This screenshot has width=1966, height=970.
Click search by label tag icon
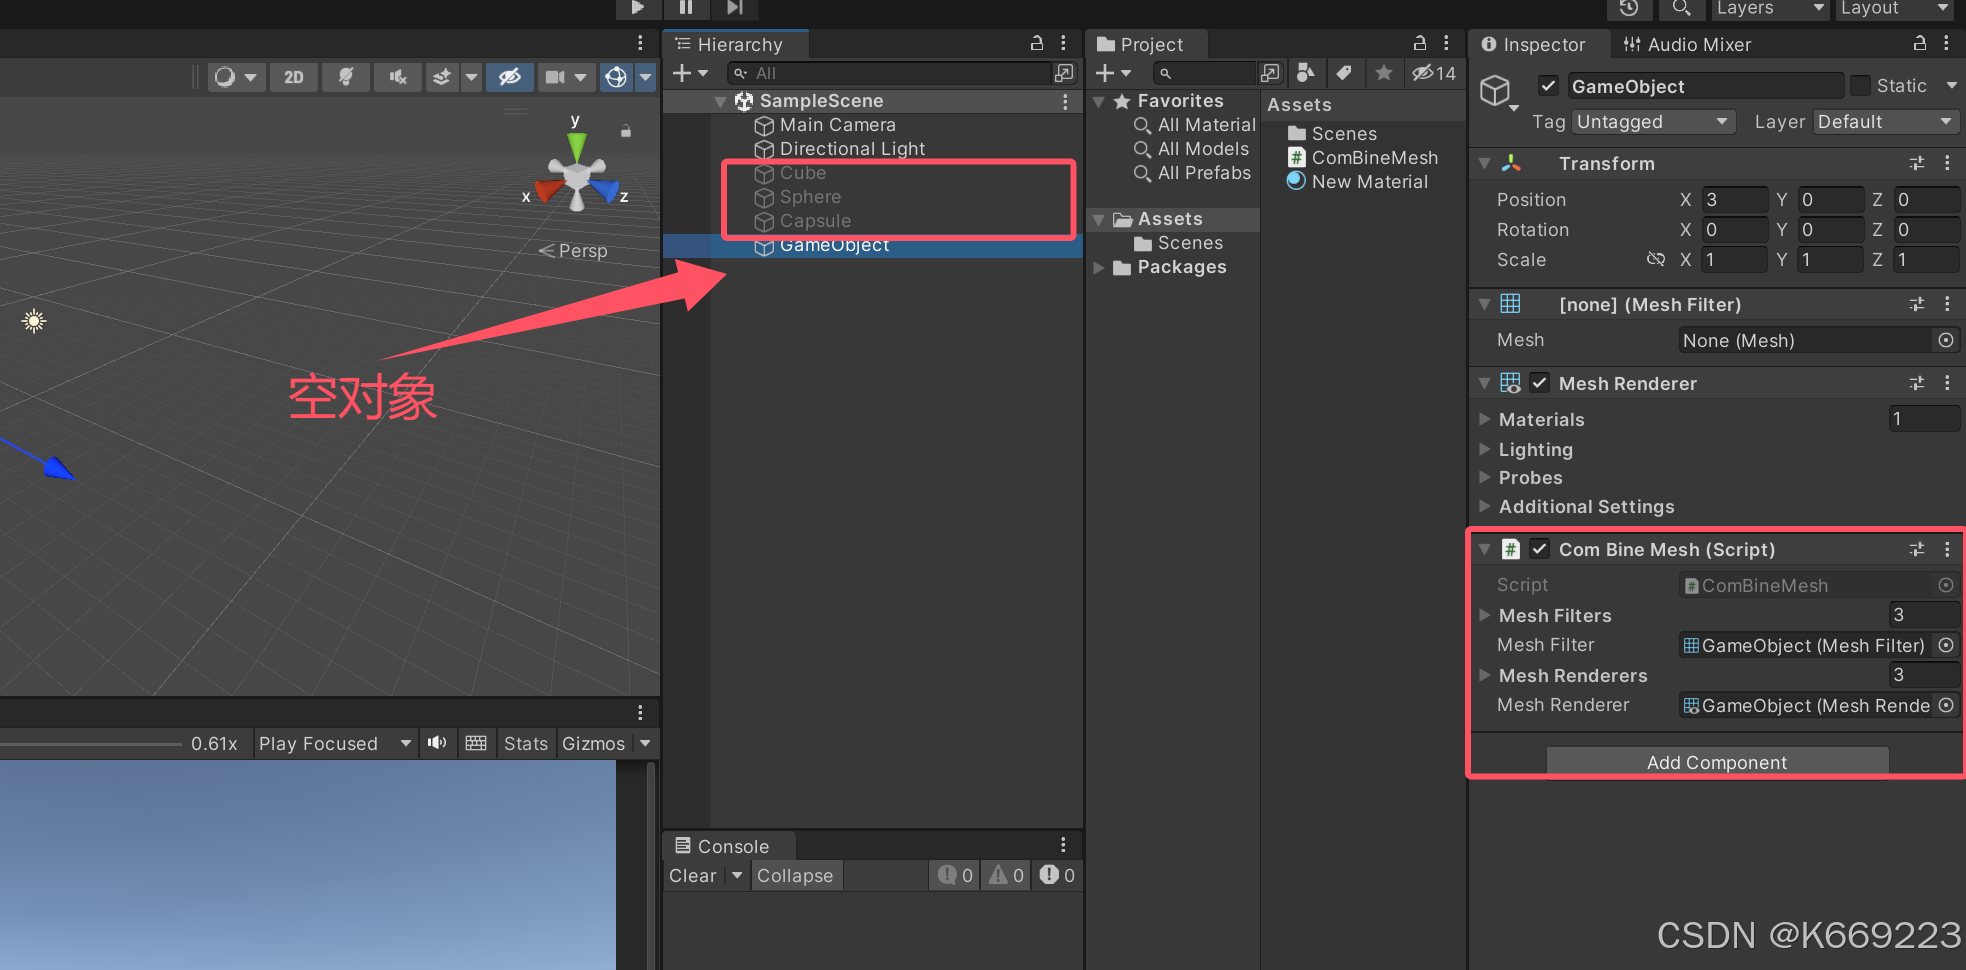[1344, 73]
